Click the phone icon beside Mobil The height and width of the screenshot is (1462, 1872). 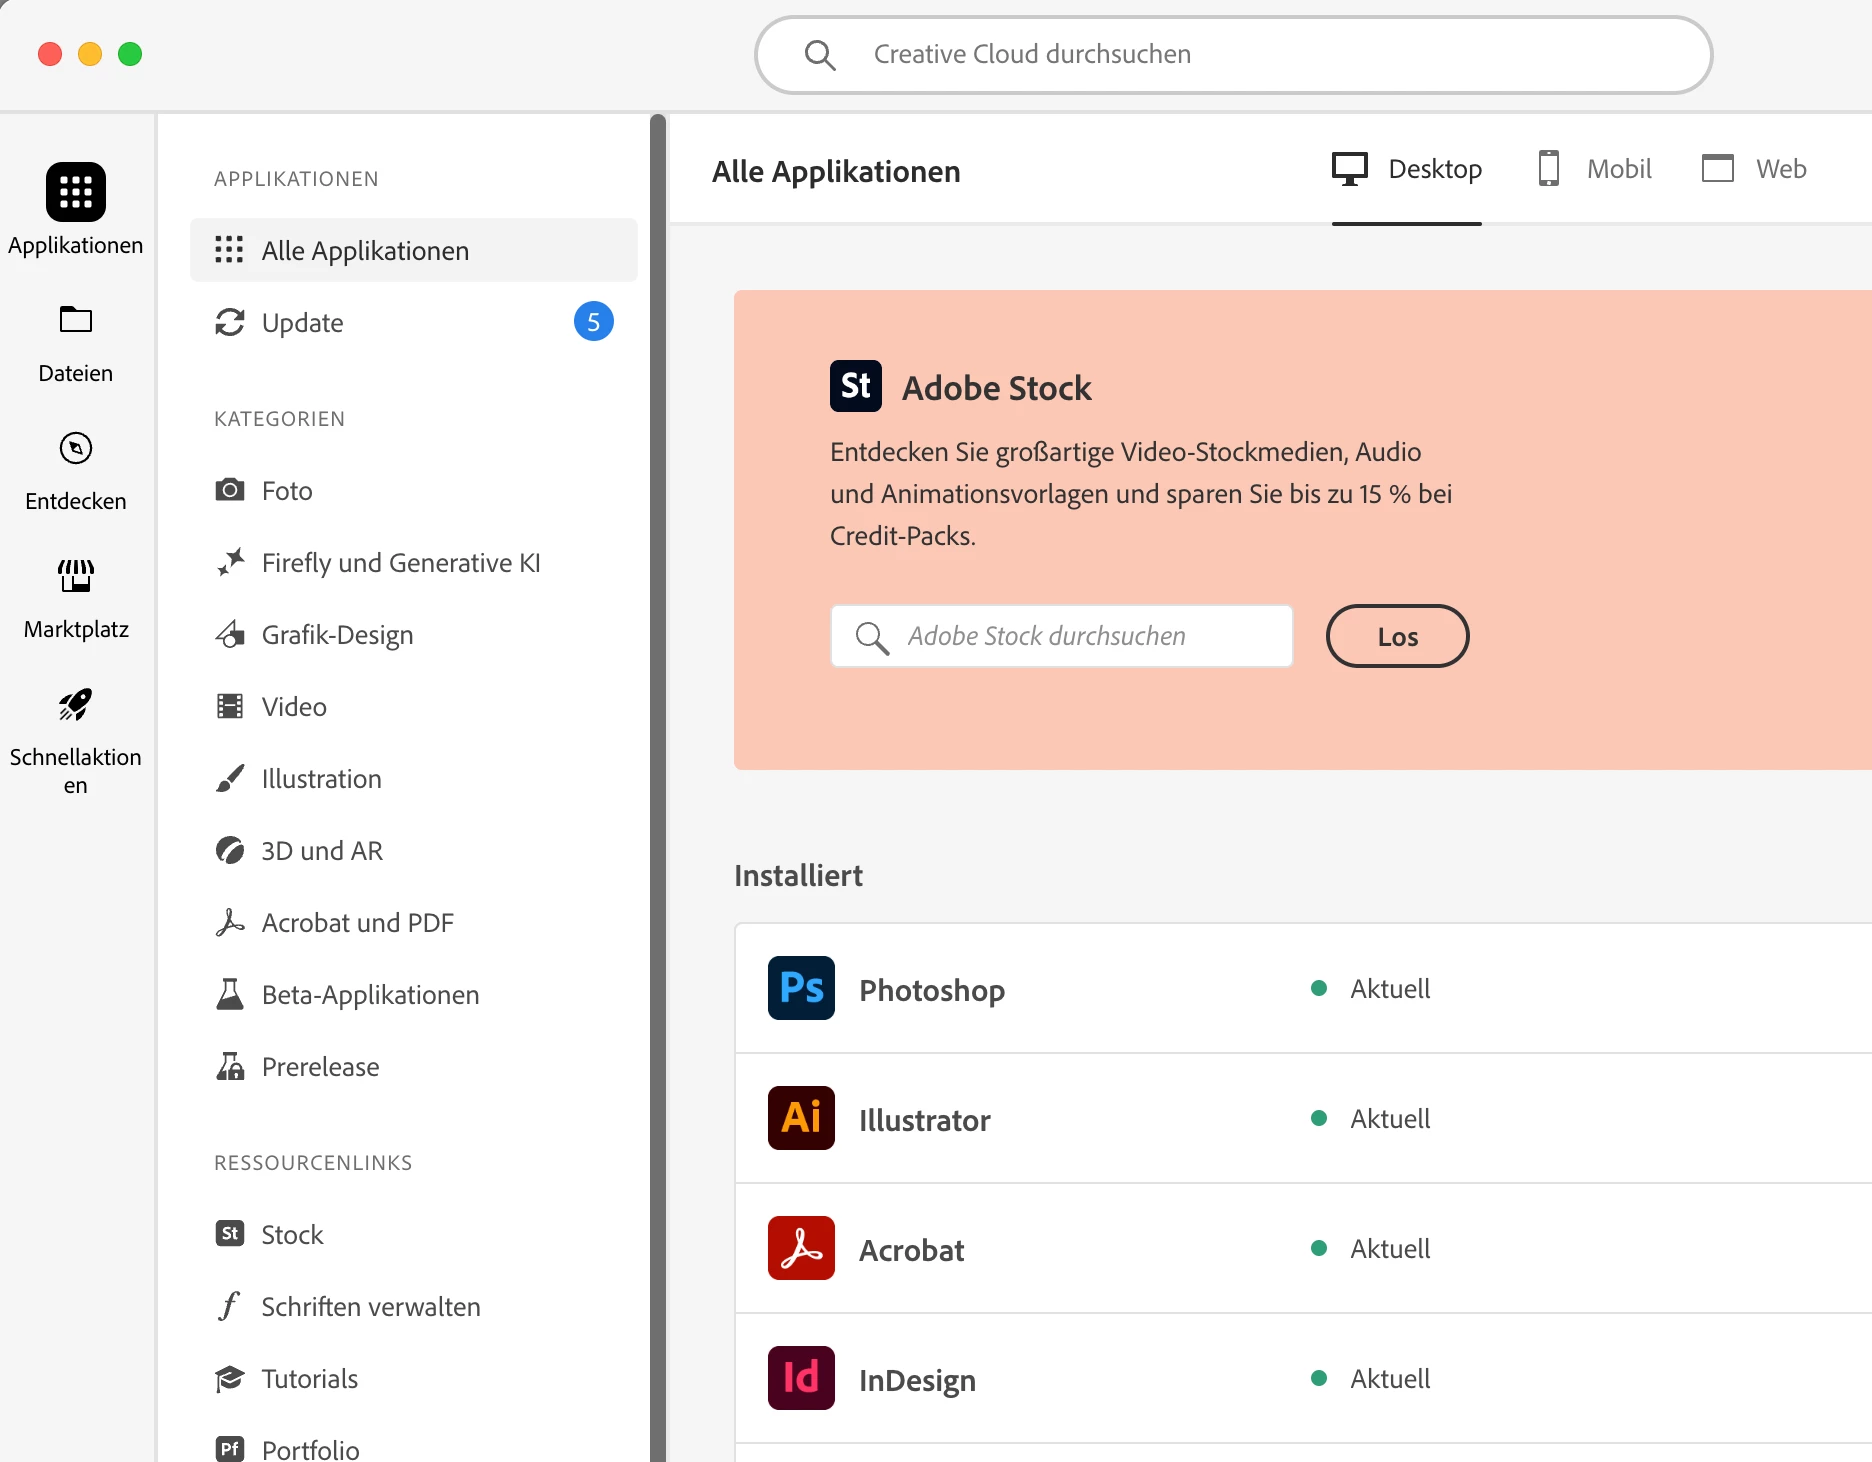point(1549,168)
